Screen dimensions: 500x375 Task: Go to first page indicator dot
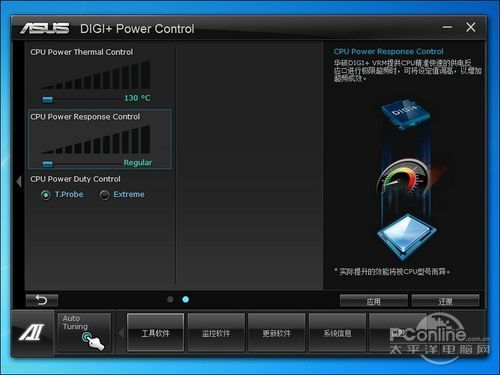tap(170, 299)
